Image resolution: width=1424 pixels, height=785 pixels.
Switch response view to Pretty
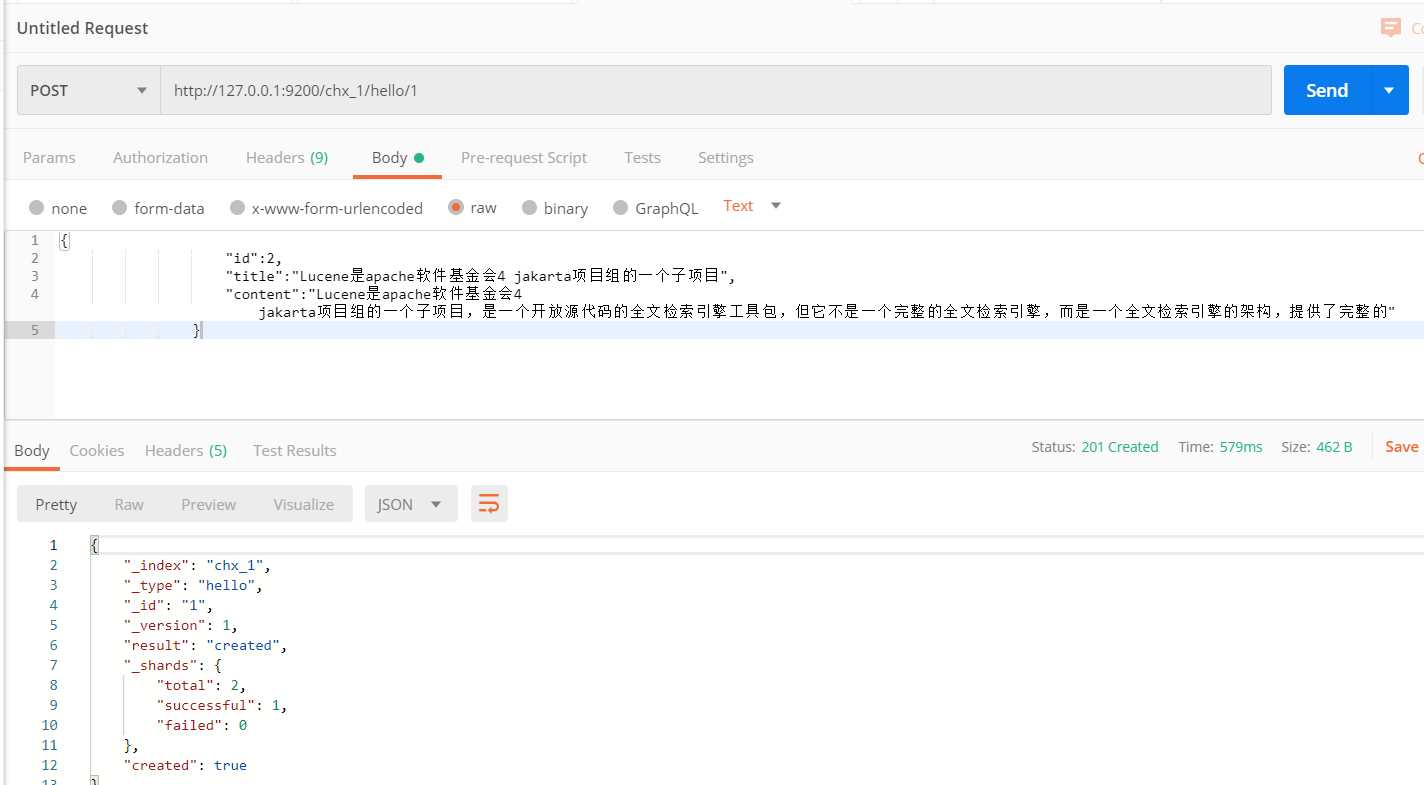(56, 504)
